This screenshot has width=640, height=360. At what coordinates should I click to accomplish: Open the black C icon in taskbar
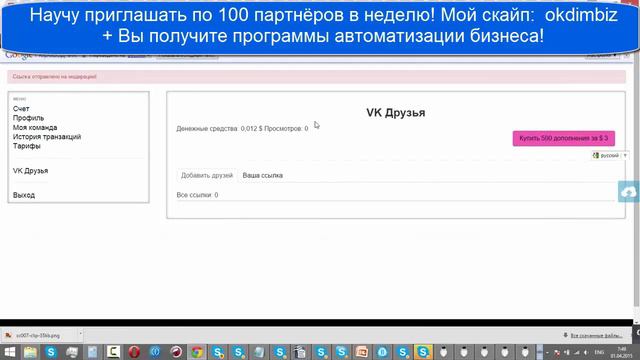[113, 352]
